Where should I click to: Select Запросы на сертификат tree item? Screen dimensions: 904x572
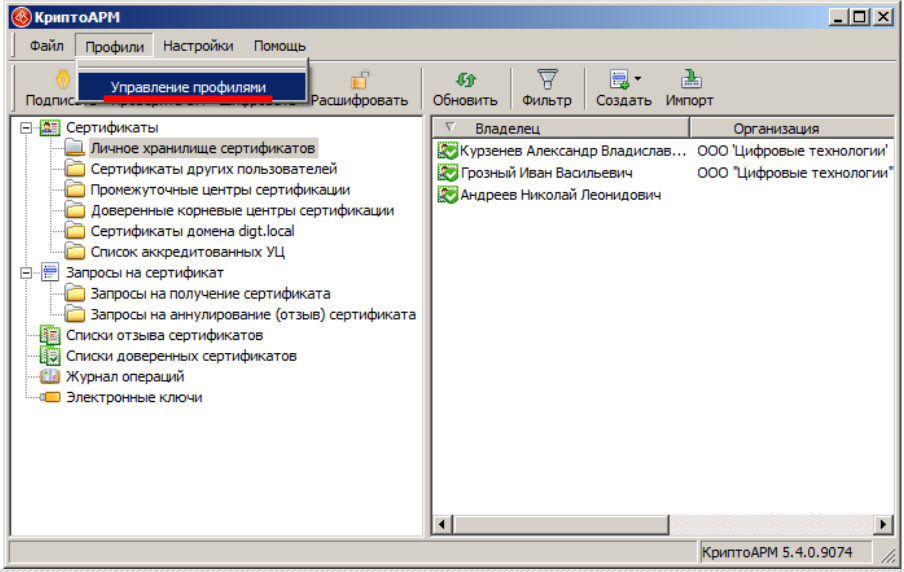[x=144, y=273]
